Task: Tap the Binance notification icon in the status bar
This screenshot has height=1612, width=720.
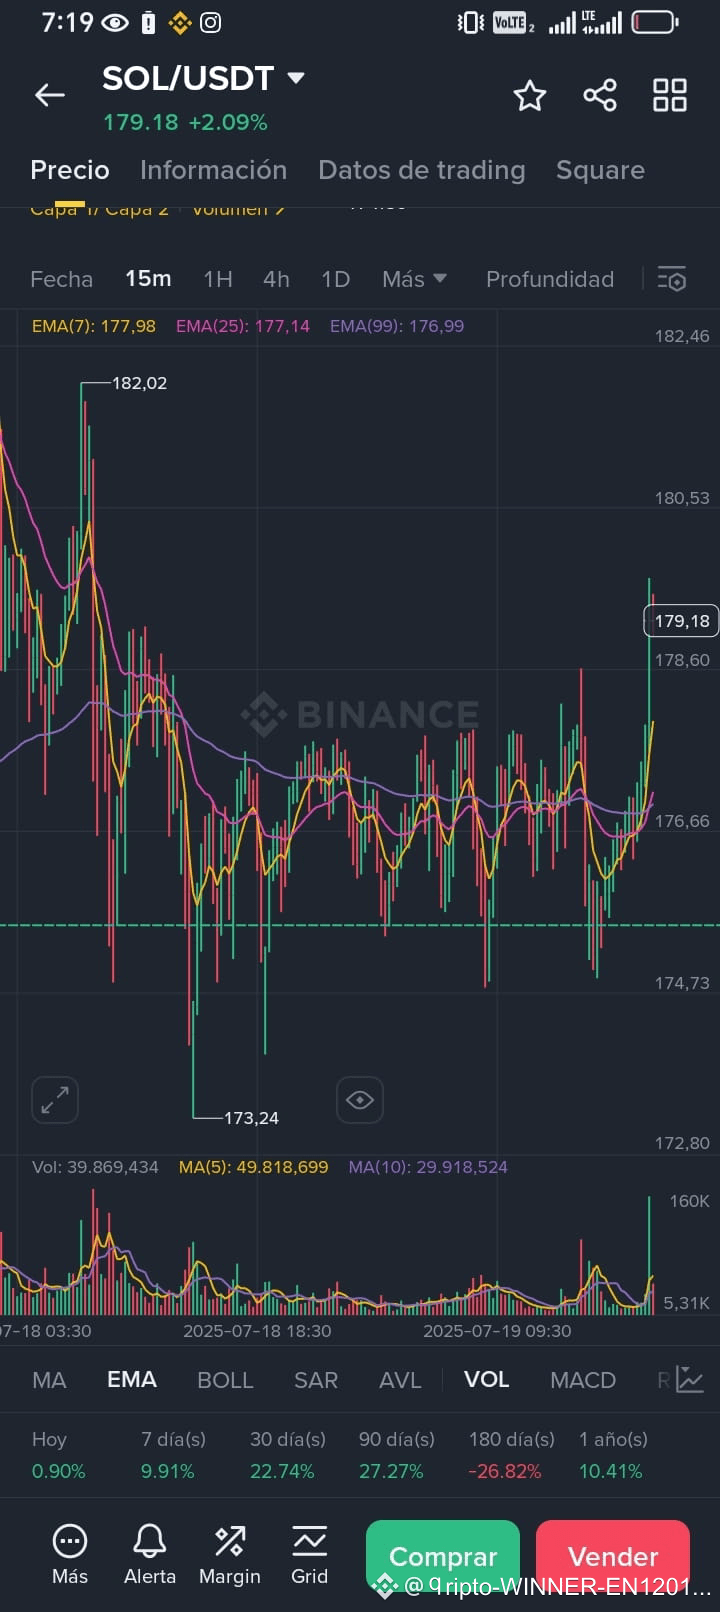Action: pyautogui.click(x=180, y=22)
